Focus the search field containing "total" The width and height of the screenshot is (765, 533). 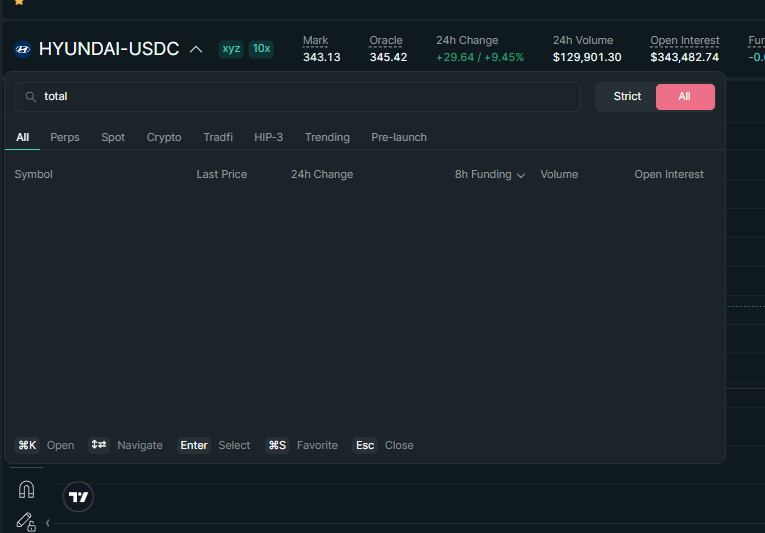297,97
